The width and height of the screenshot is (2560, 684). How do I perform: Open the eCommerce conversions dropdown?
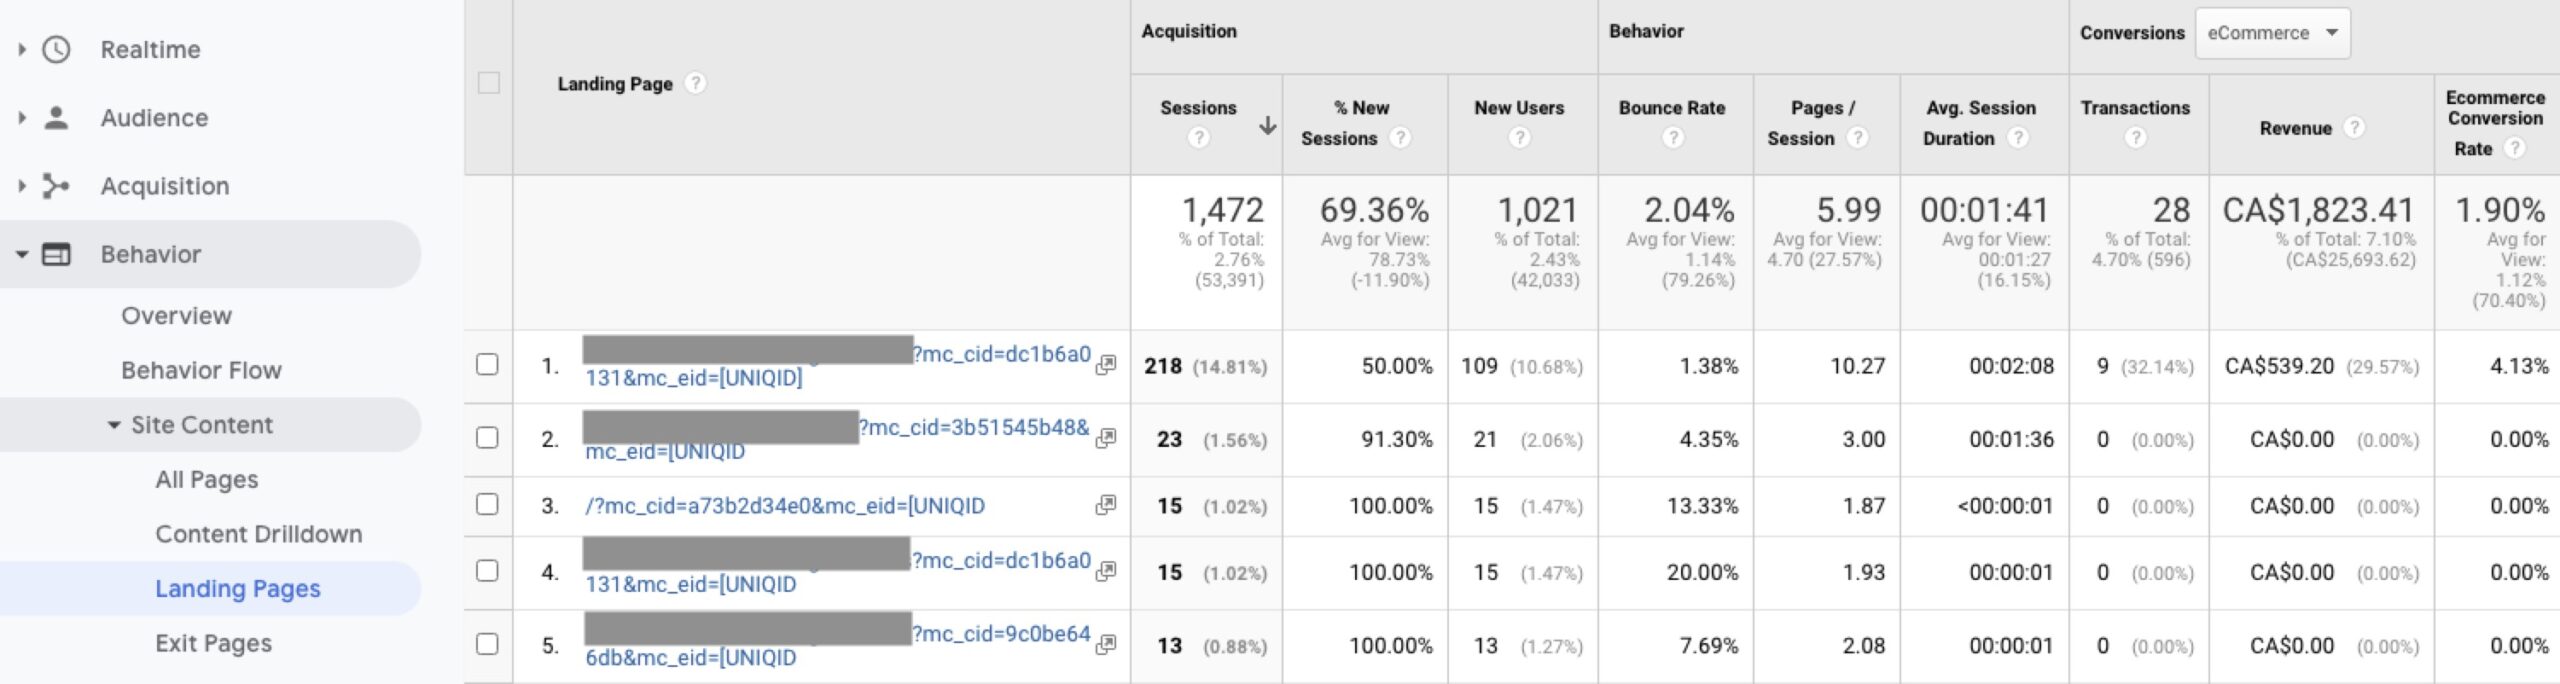click(2271, 33)
